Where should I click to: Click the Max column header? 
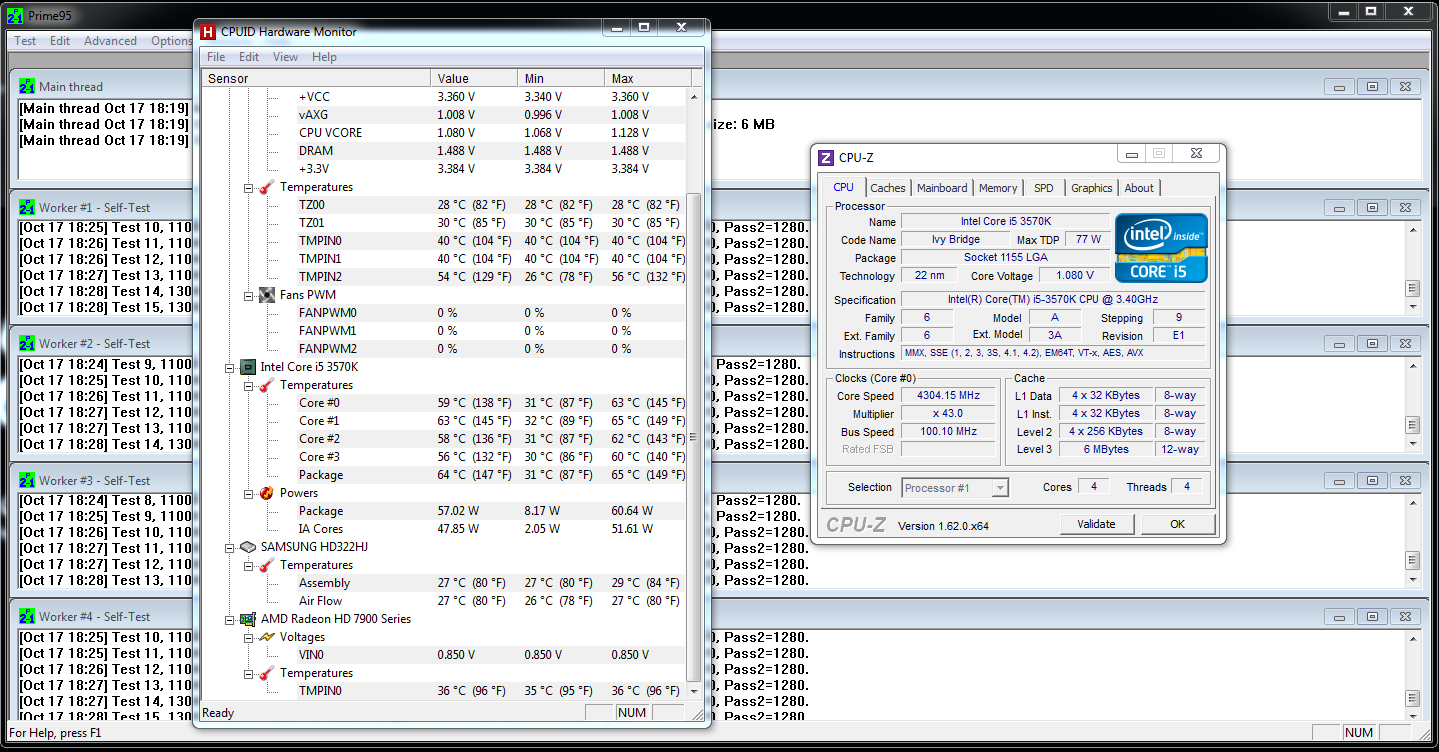[648, 78]
